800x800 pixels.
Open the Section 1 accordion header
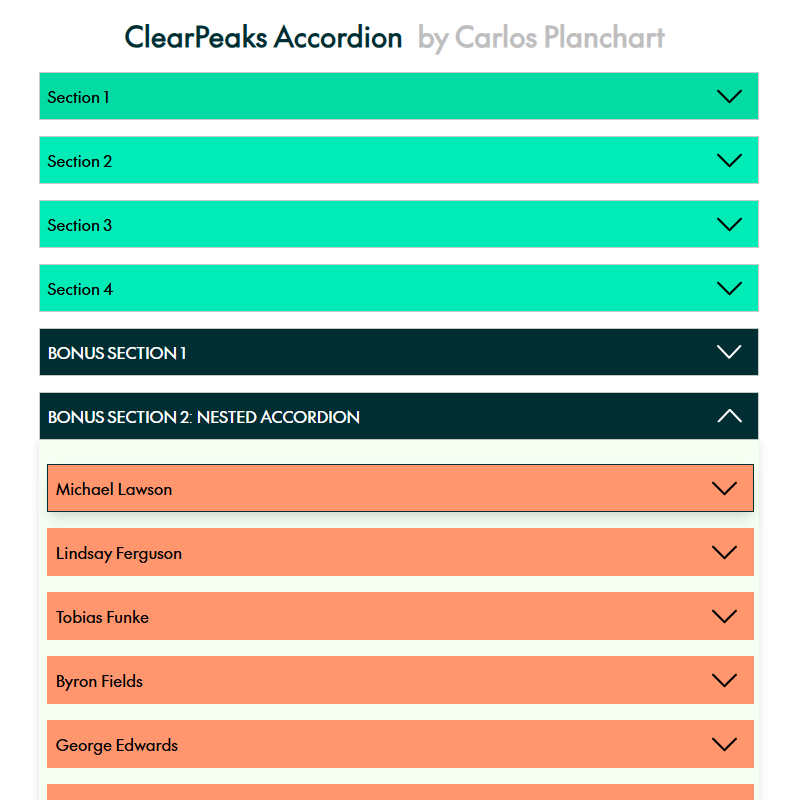(79, 97)
